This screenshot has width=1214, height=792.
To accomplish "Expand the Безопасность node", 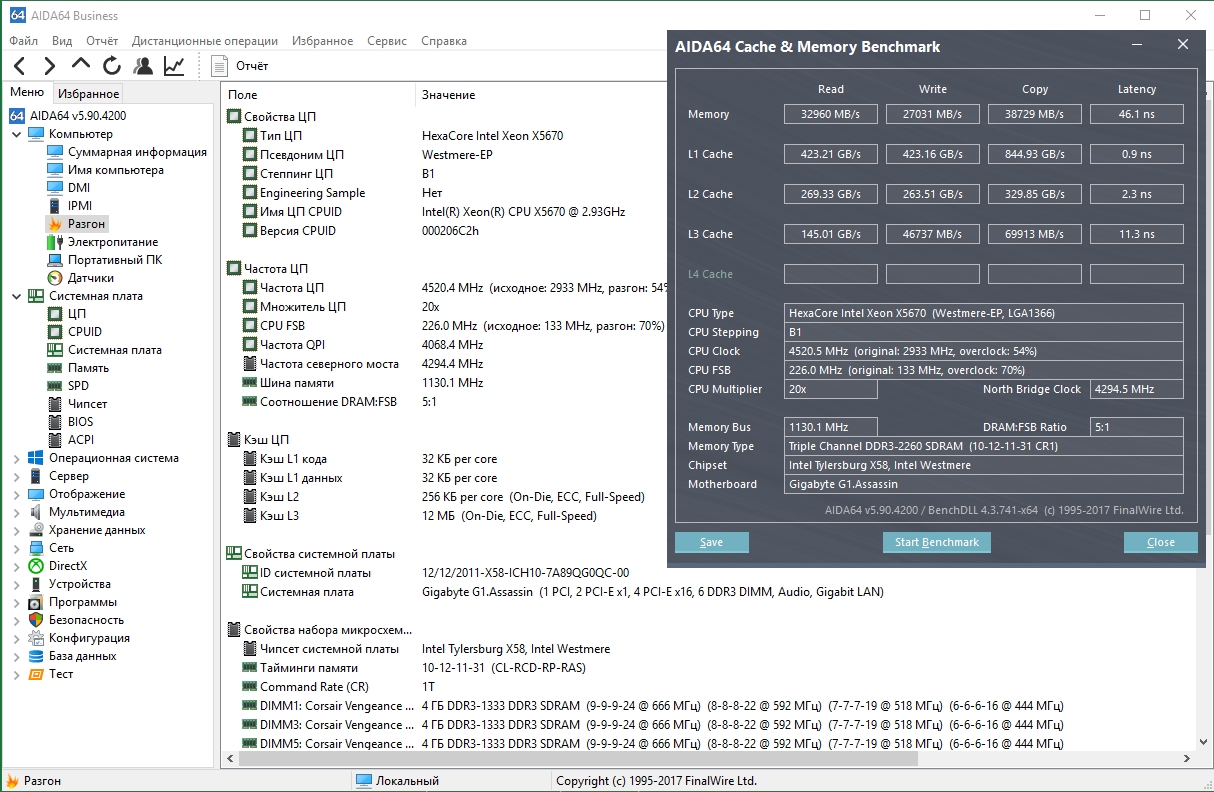I will click(17, 620).
